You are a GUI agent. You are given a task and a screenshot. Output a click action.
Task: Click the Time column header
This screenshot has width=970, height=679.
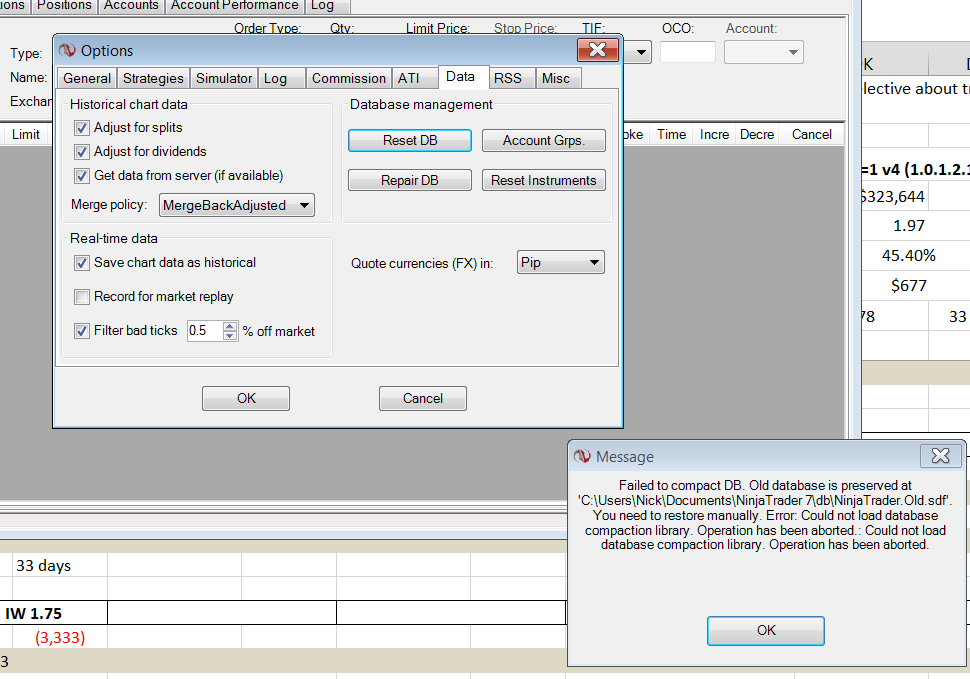[x=672, y=135]
